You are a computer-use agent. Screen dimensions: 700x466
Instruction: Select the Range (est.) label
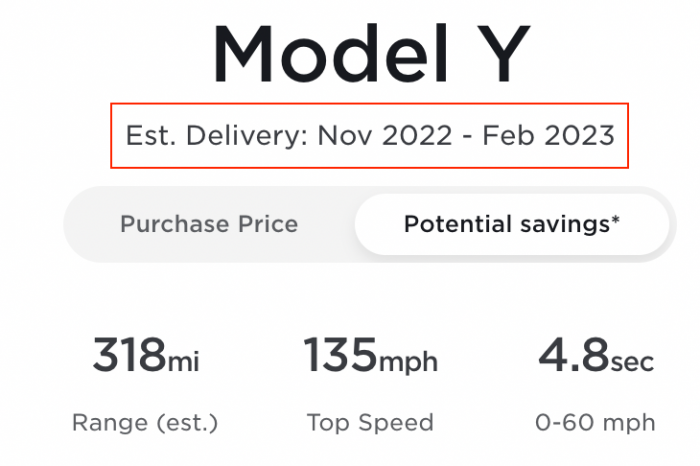tap(144, 422)
